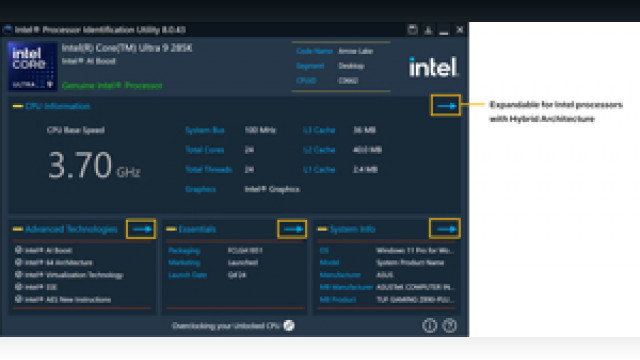Click the Launch Date label
The height and width of the screenshot is (360, 640).
[x=188, y=275]
